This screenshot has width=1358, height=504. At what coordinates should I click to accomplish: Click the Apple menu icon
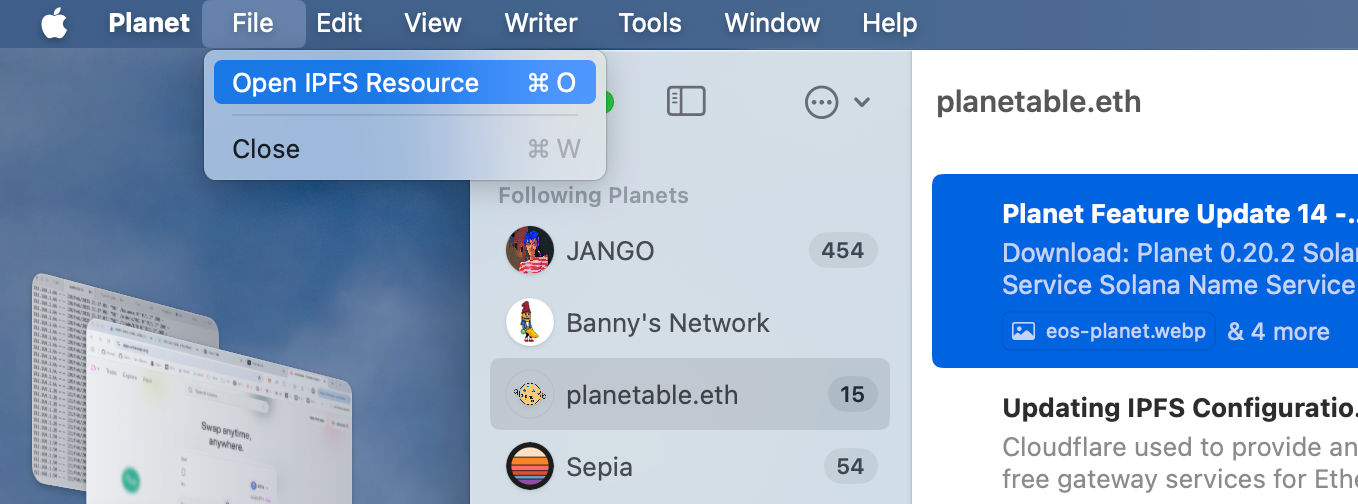click(x=54, y=23)
